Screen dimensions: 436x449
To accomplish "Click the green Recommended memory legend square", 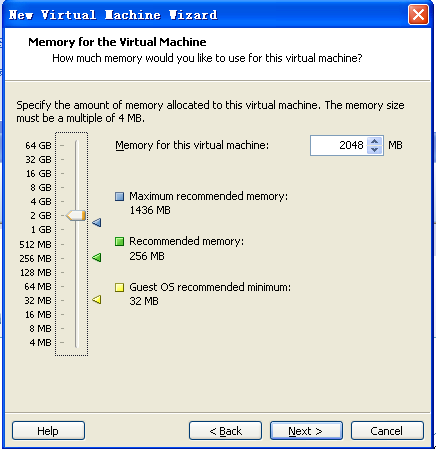I will tap(119, 241).
